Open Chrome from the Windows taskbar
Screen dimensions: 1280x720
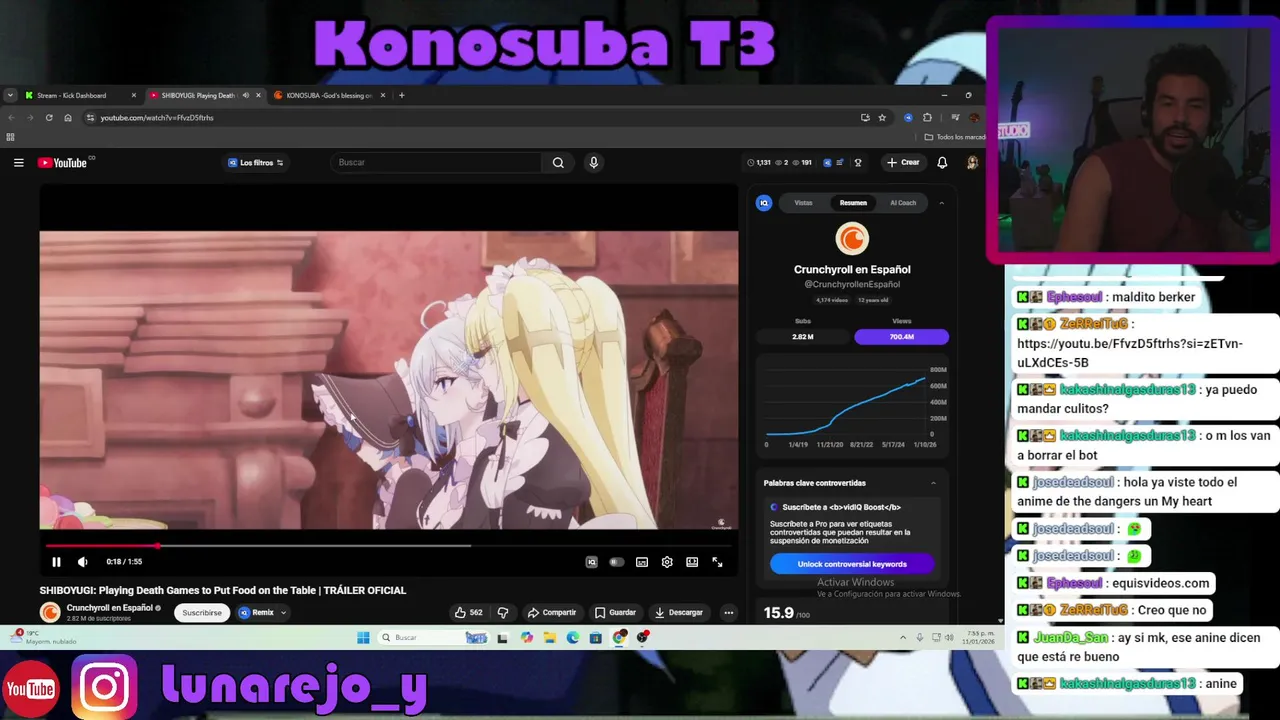[x=620, y=637]
